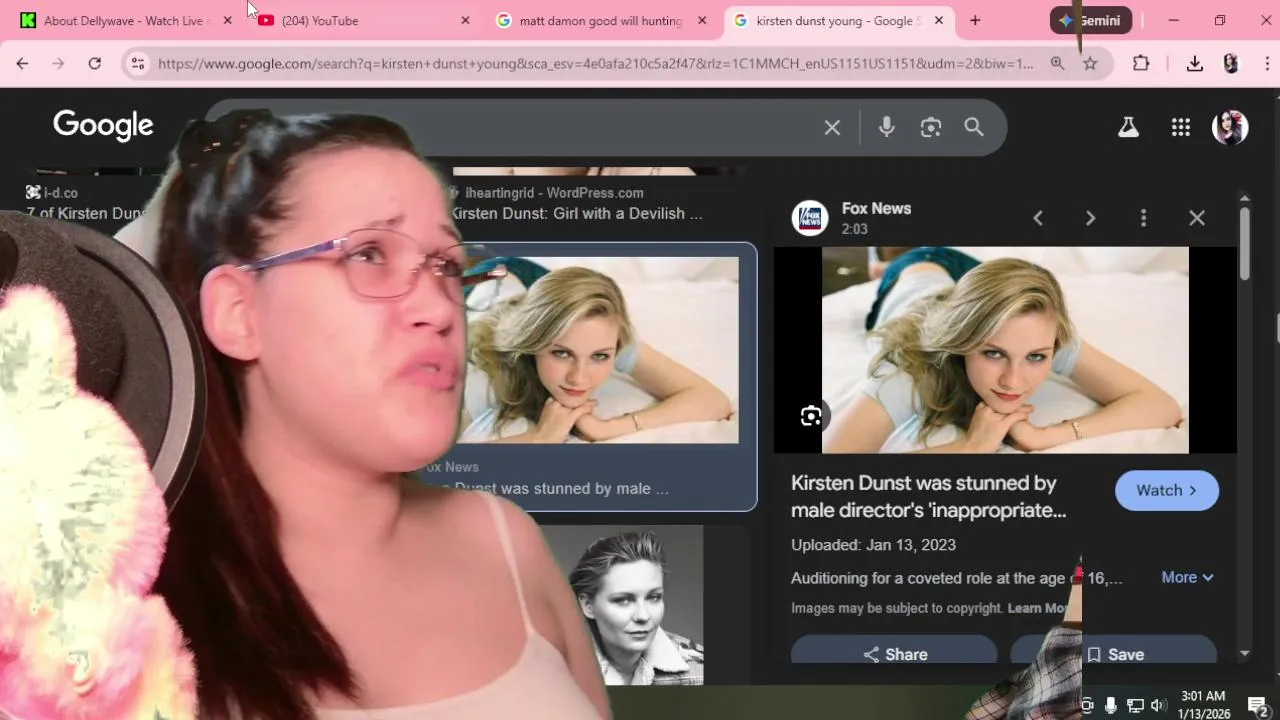The height and width of the screenshot is (720, 1280).
Task: Click the preview panel scrollbar
Action: point(1244,243)
